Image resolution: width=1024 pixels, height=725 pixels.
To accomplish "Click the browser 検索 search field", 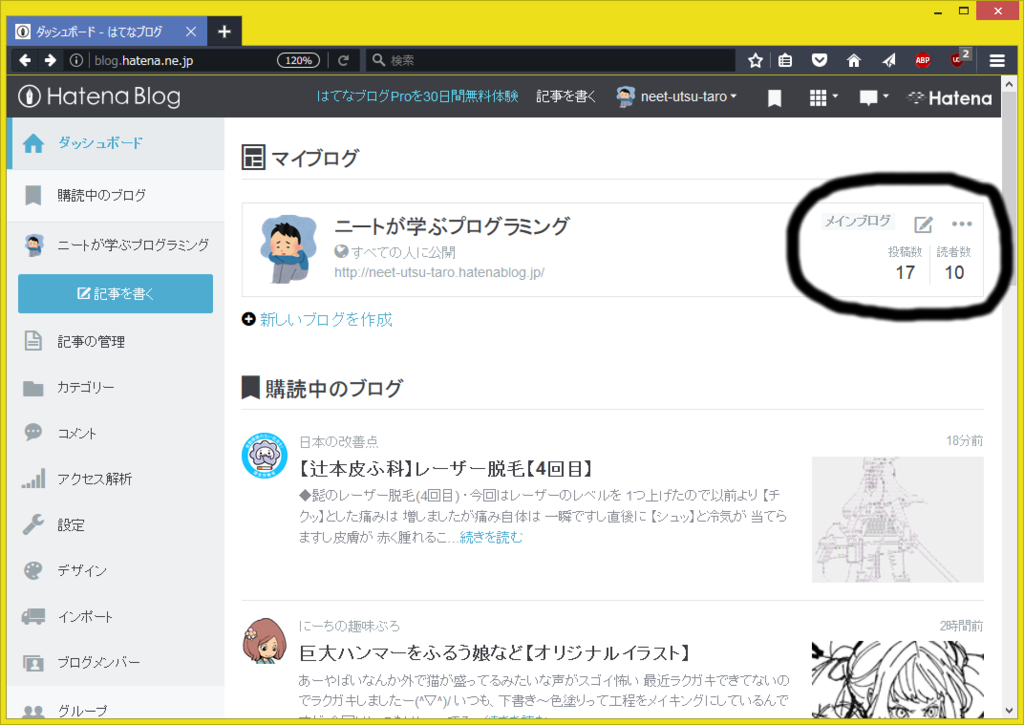I will point(551,61).
